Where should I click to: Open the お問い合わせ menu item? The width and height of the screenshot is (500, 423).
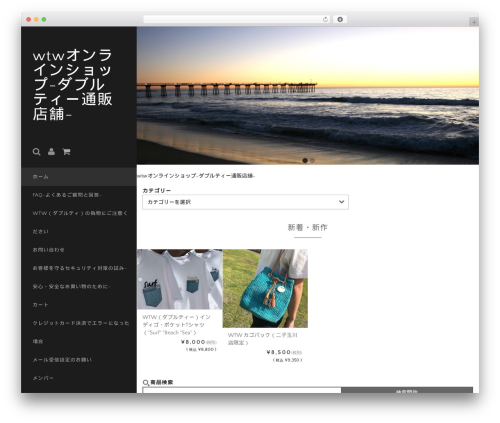click(49, 250)
